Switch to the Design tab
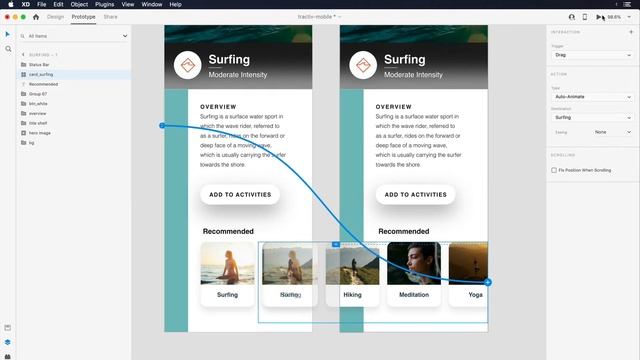 pyautogui.click(x=56, y=17)
